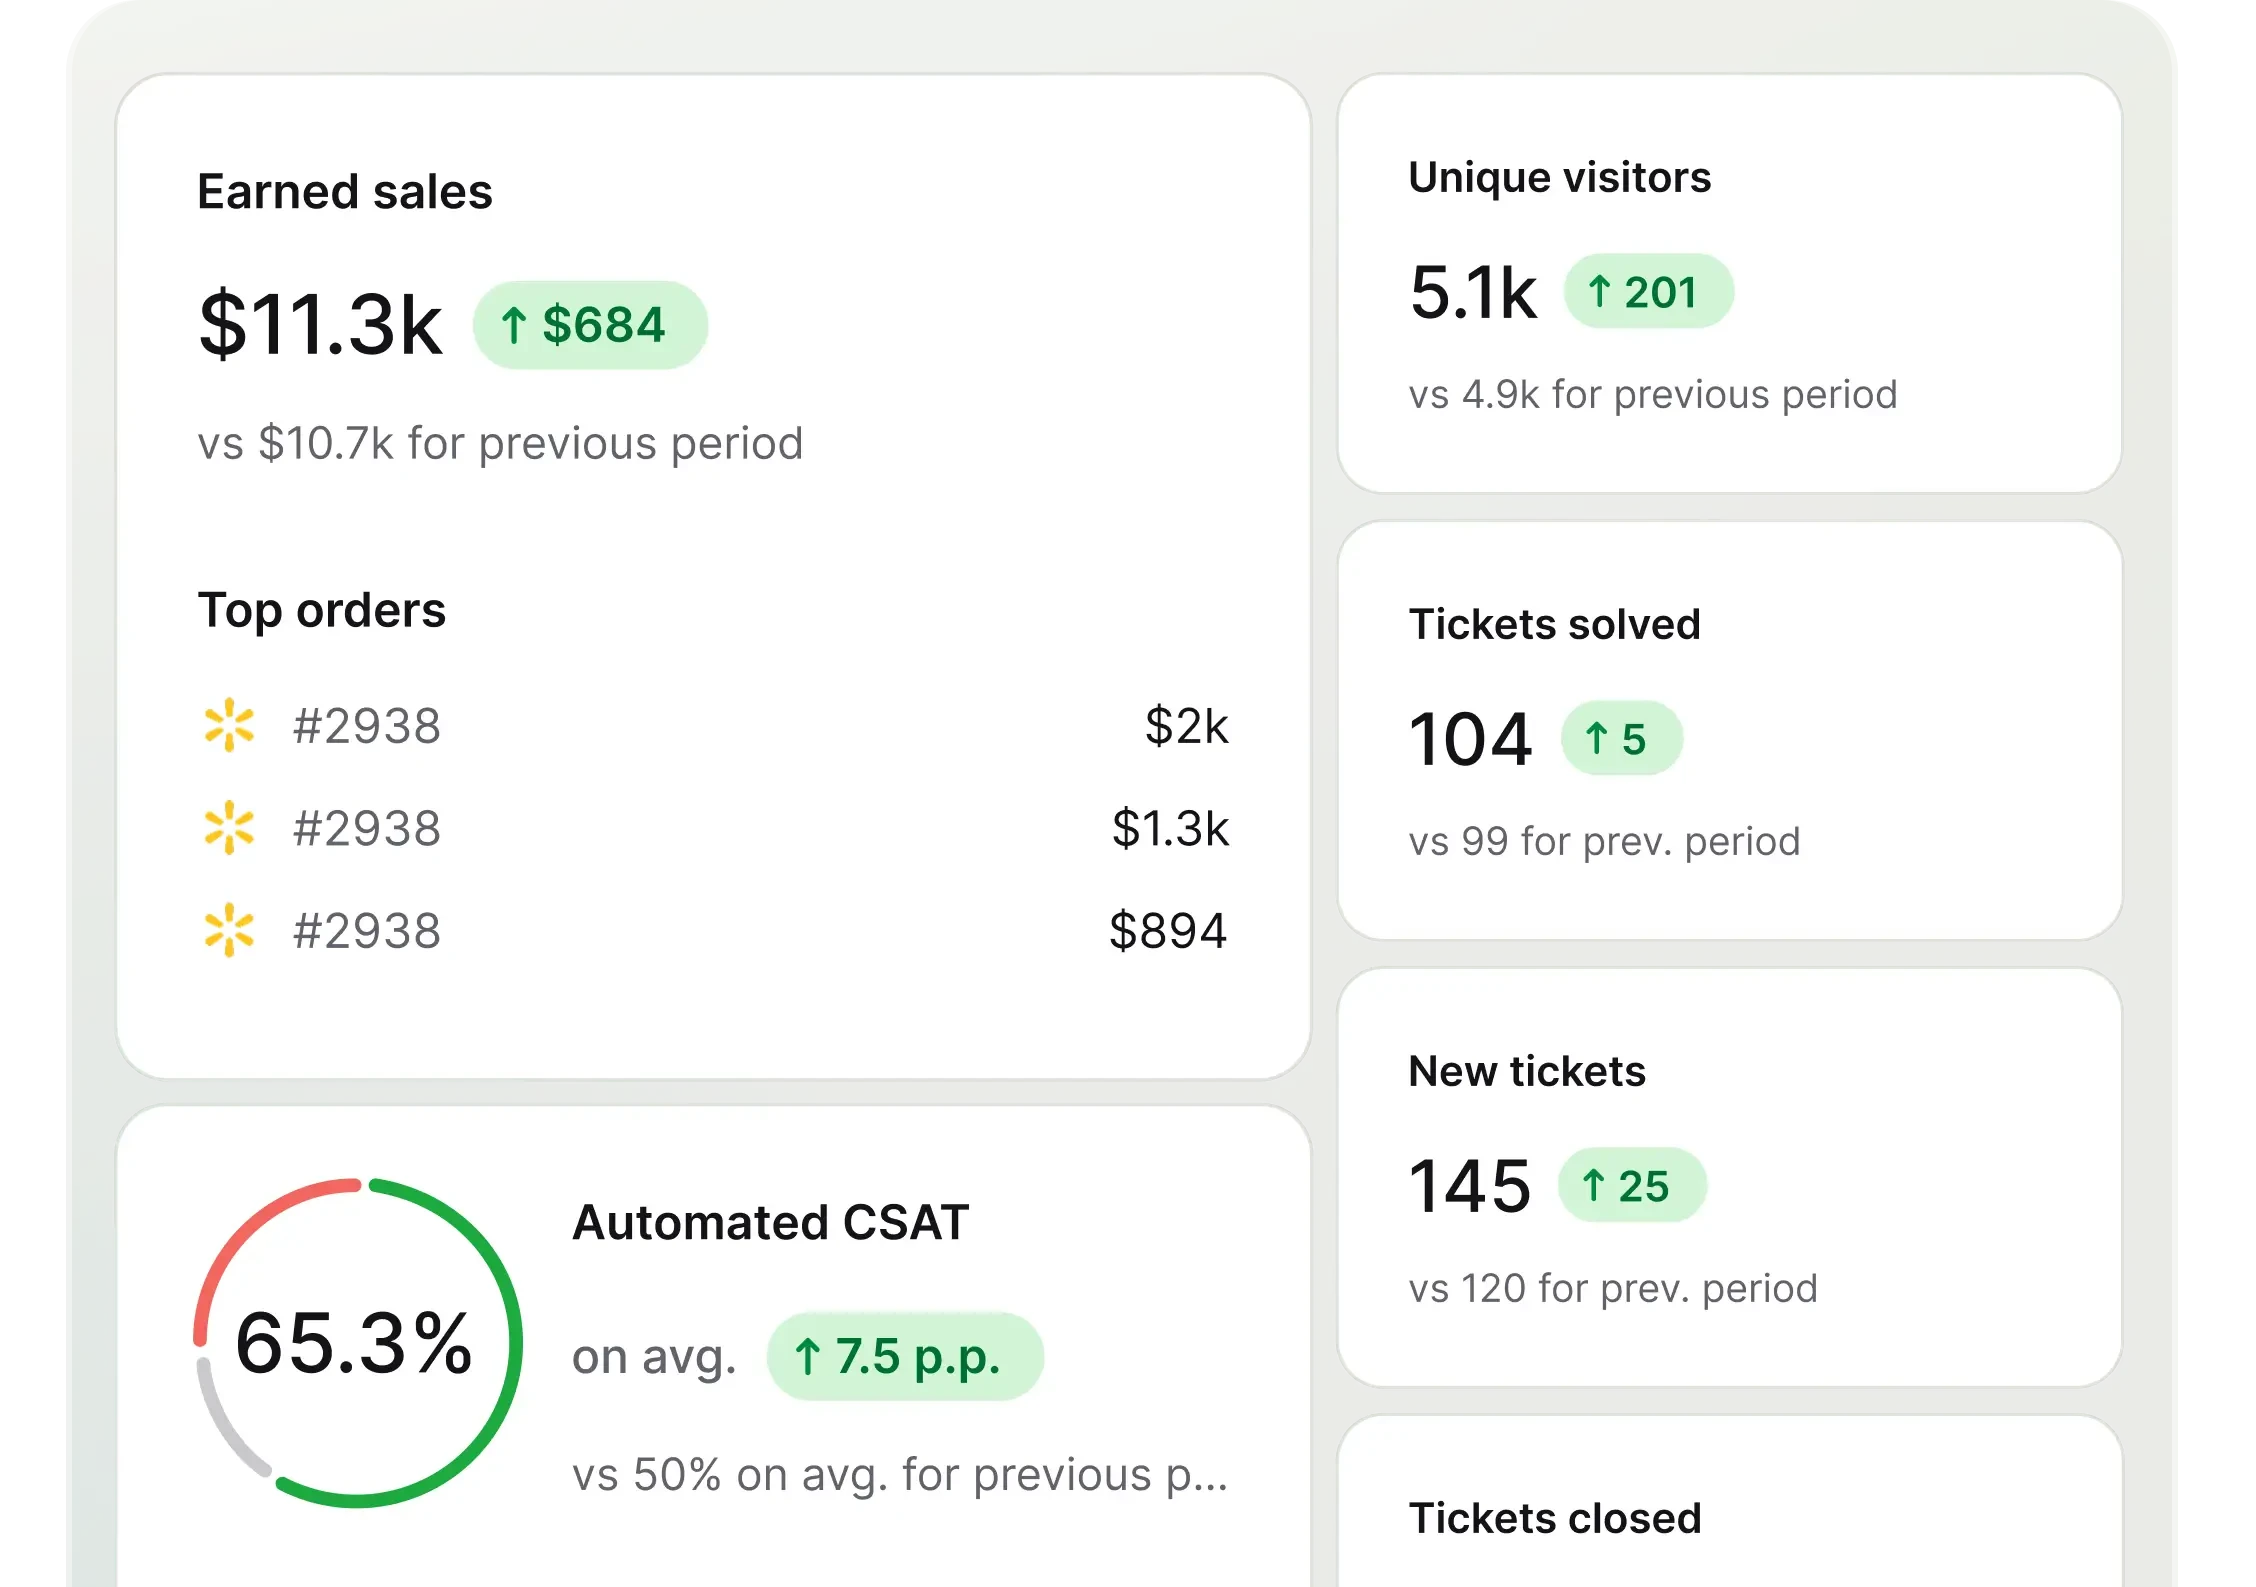
Task: Click the yellow spark icon beside the $2k order
Action: [229, 725]
